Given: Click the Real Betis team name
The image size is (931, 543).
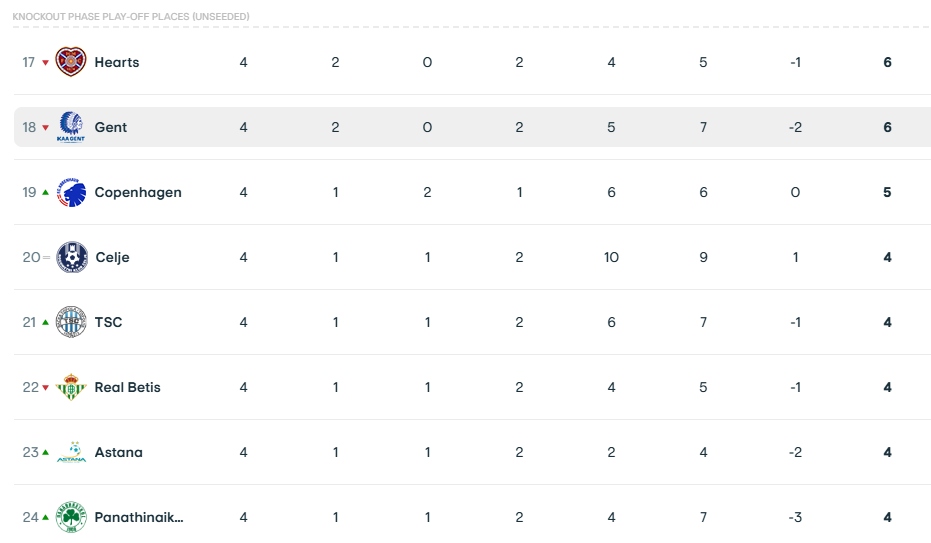Looking at the screenshot, I should (128, 387).
